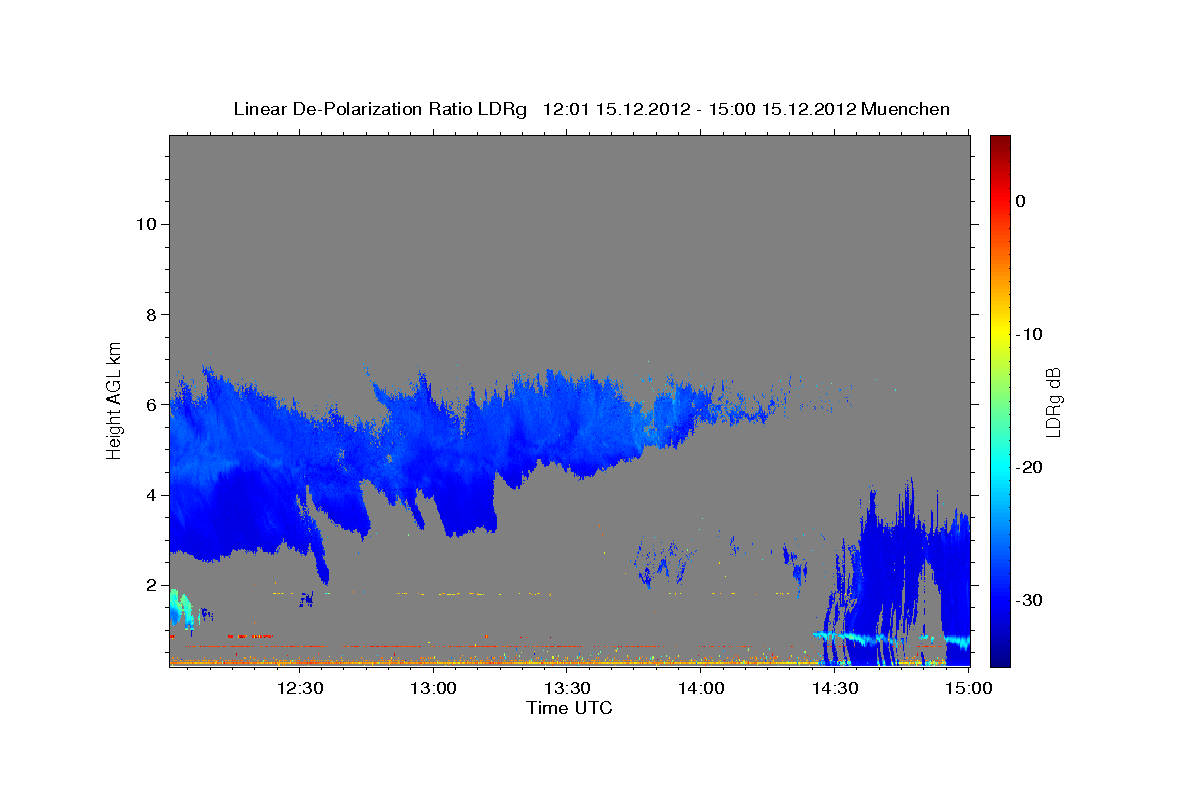
Task: Click the dark red top of the colorbar
Action: (1000, 145)
